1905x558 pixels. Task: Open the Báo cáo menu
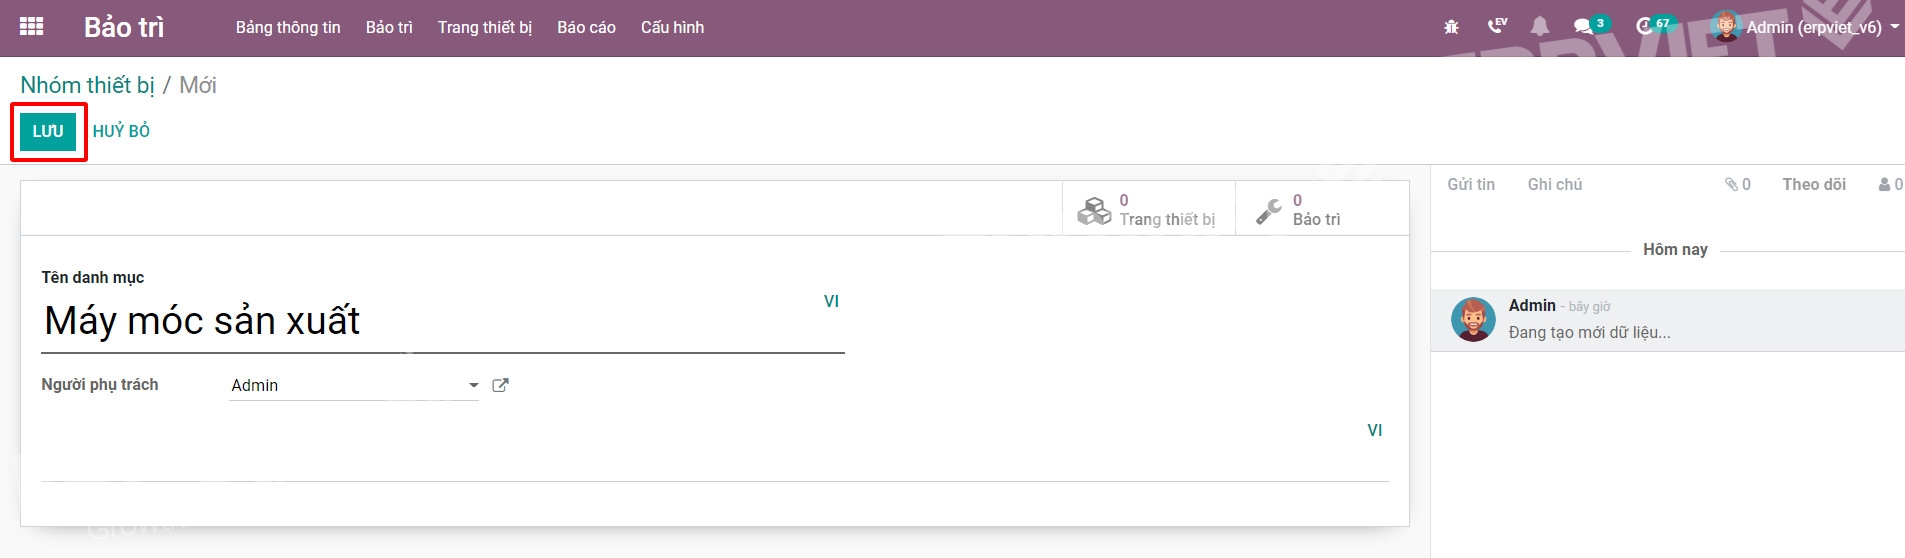[586, 27]
